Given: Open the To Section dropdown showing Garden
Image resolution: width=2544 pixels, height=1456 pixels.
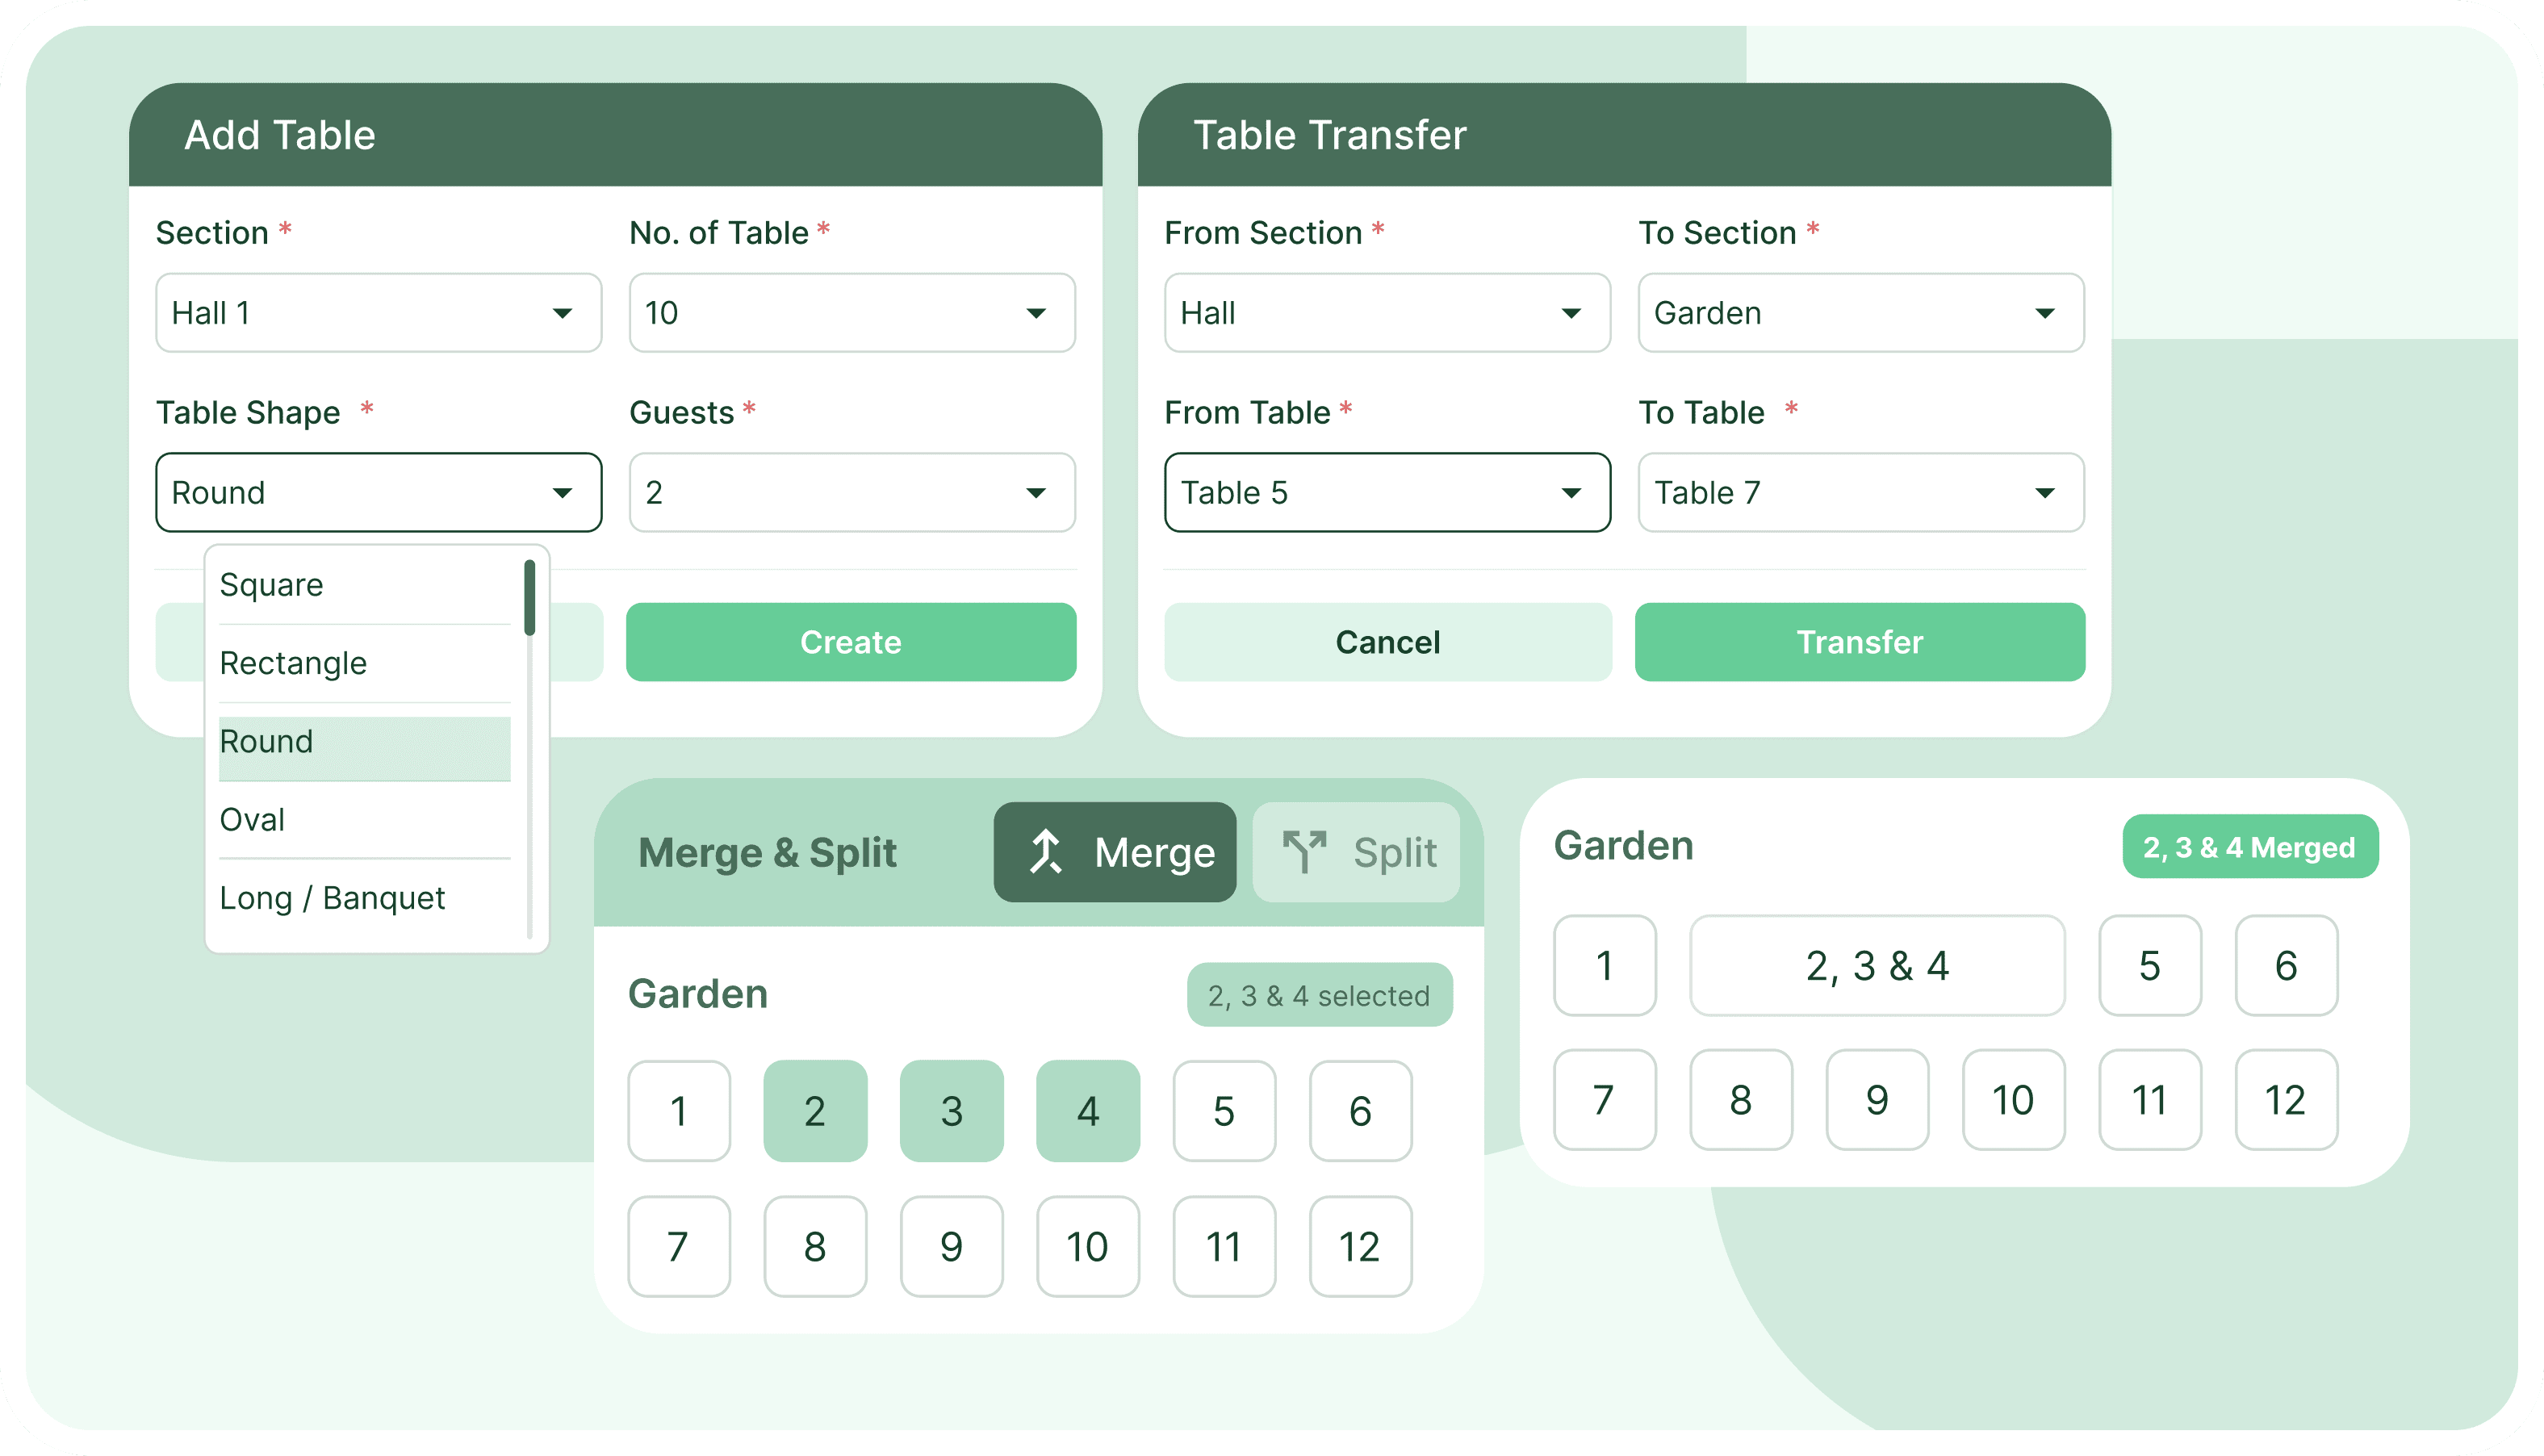Looking at the screenshot, I should [1859, 313].
